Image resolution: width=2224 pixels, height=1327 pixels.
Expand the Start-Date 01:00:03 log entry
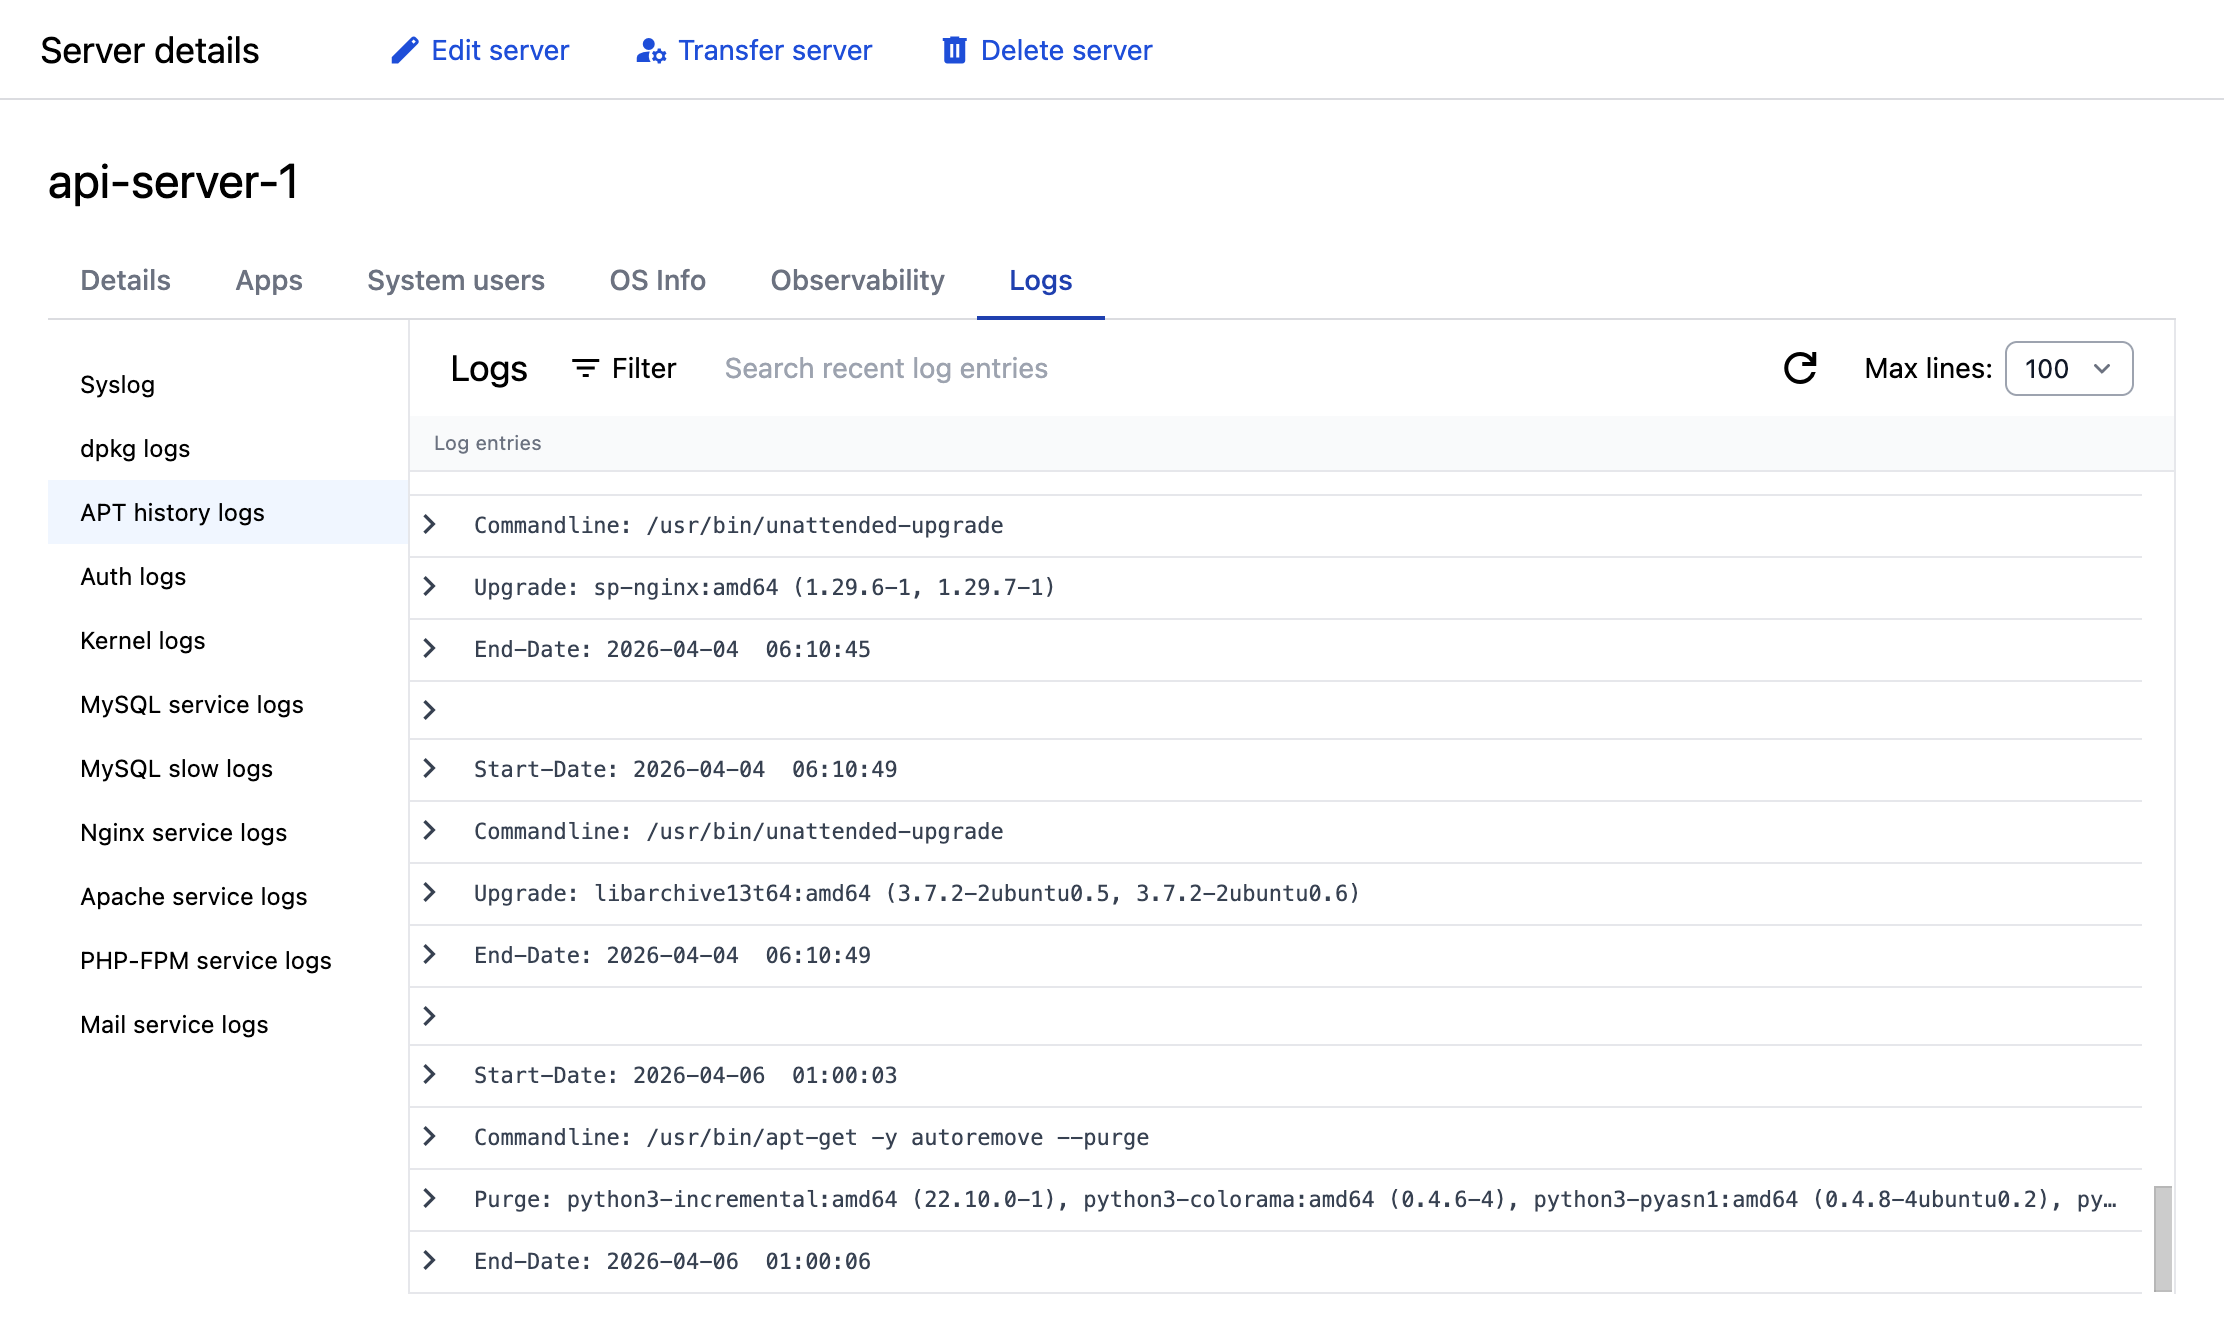tap(430, 1074)
